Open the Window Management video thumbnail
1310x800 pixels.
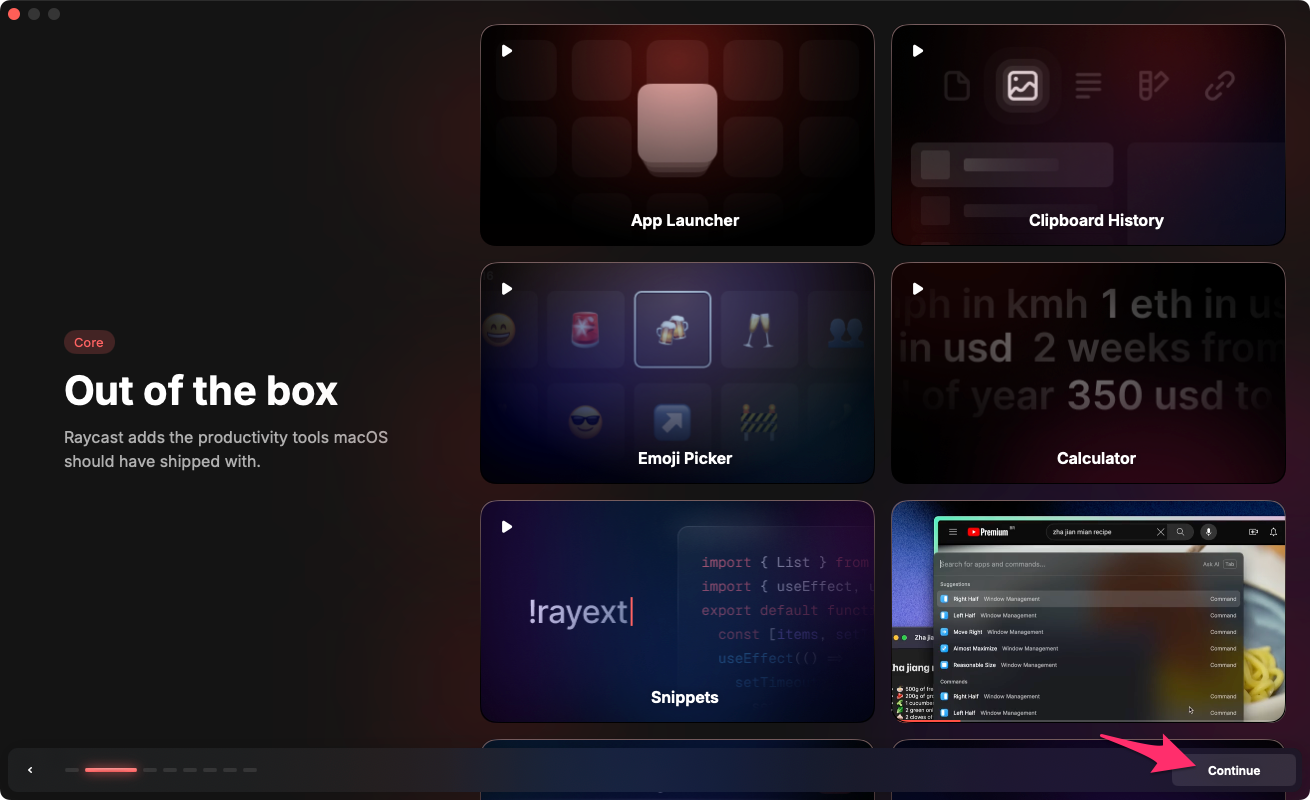[x=1088, y=611]
